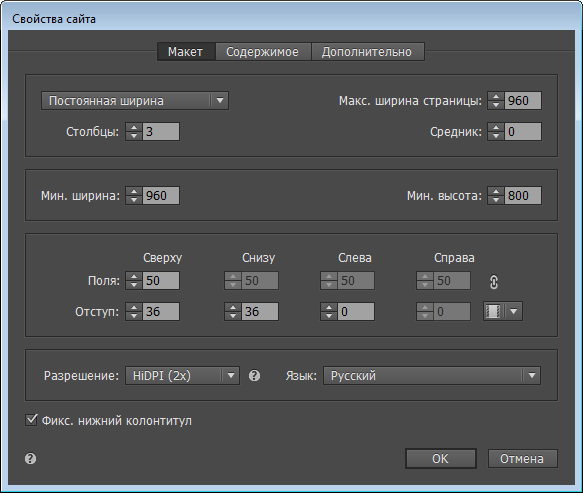Increase Отступ Слева with up arrow
583x493 pixels.
click(329, 307)
